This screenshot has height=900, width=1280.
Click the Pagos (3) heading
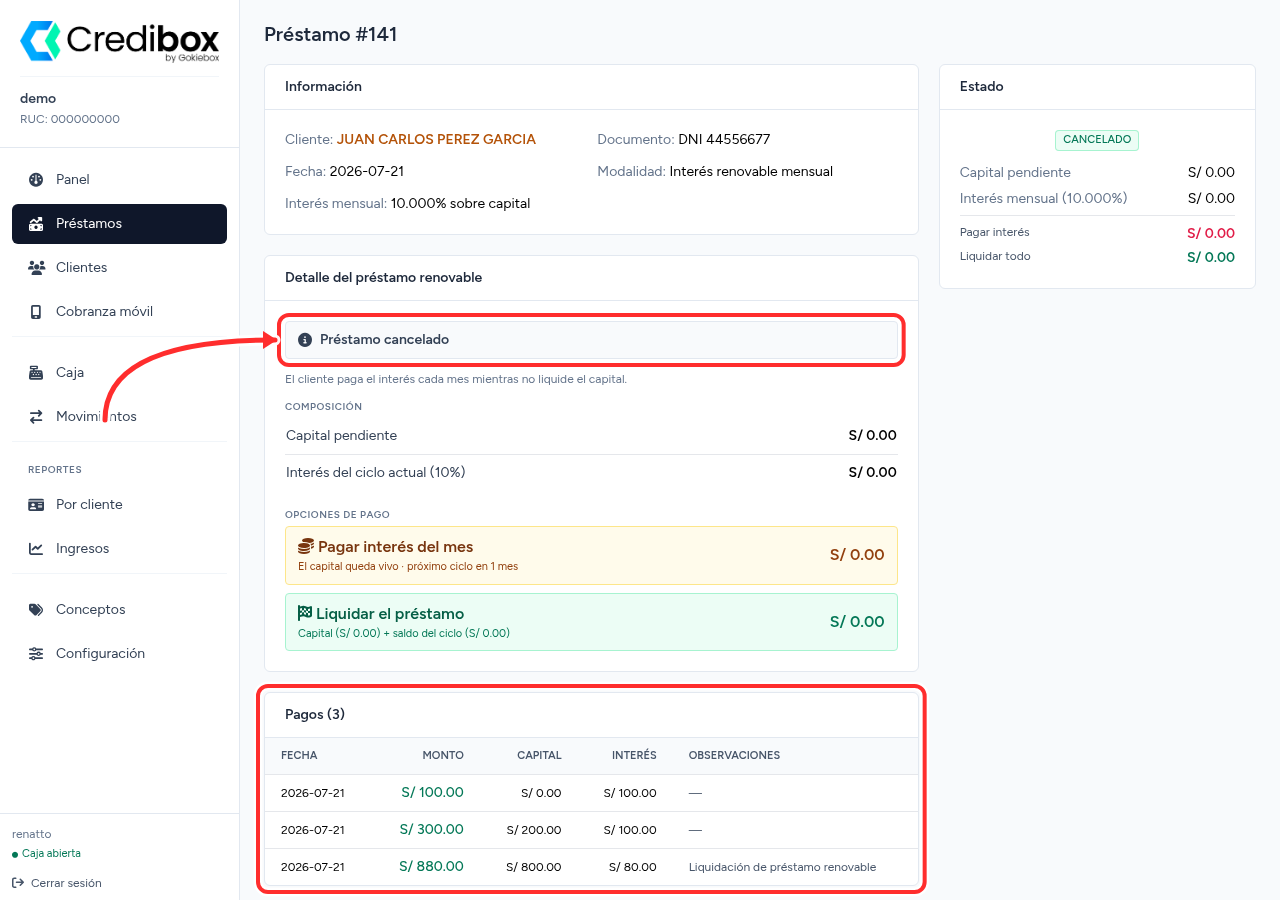click(x=315, y=715)
